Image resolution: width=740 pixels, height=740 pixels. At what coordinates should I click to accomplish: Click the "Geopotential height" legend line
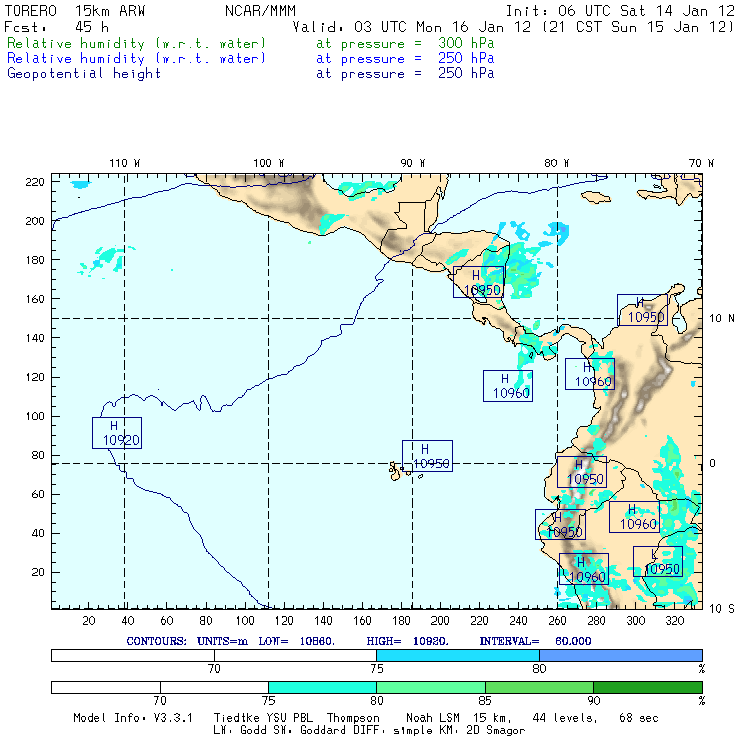click(84, 74)
